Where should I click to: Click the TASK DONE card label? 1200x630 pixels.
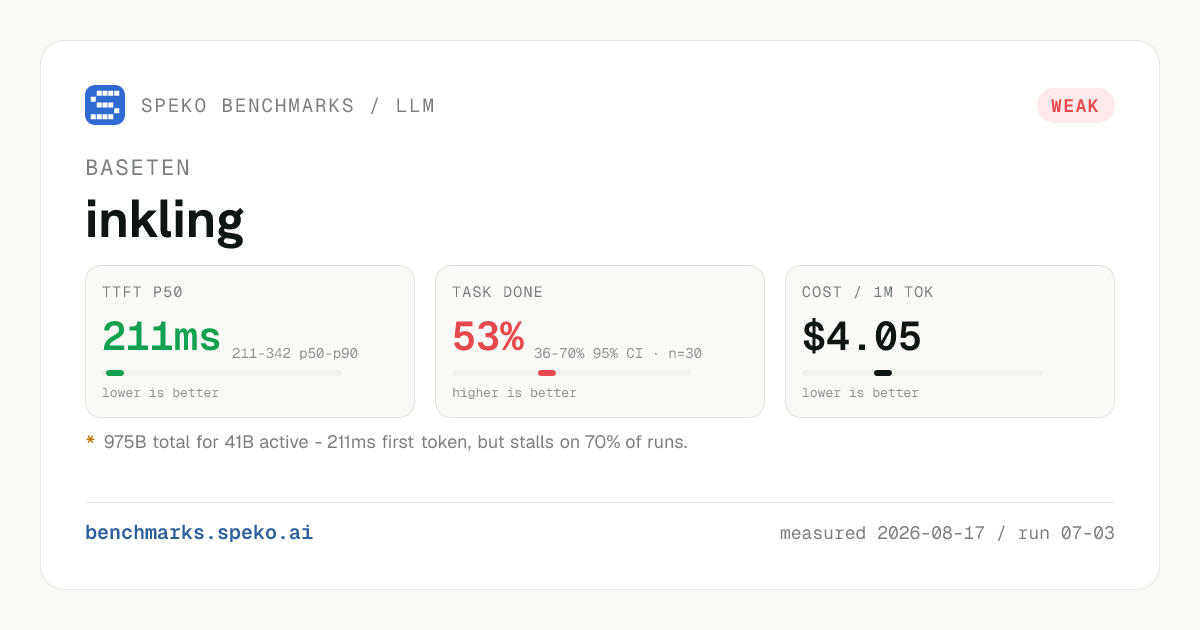click(497, 293)
